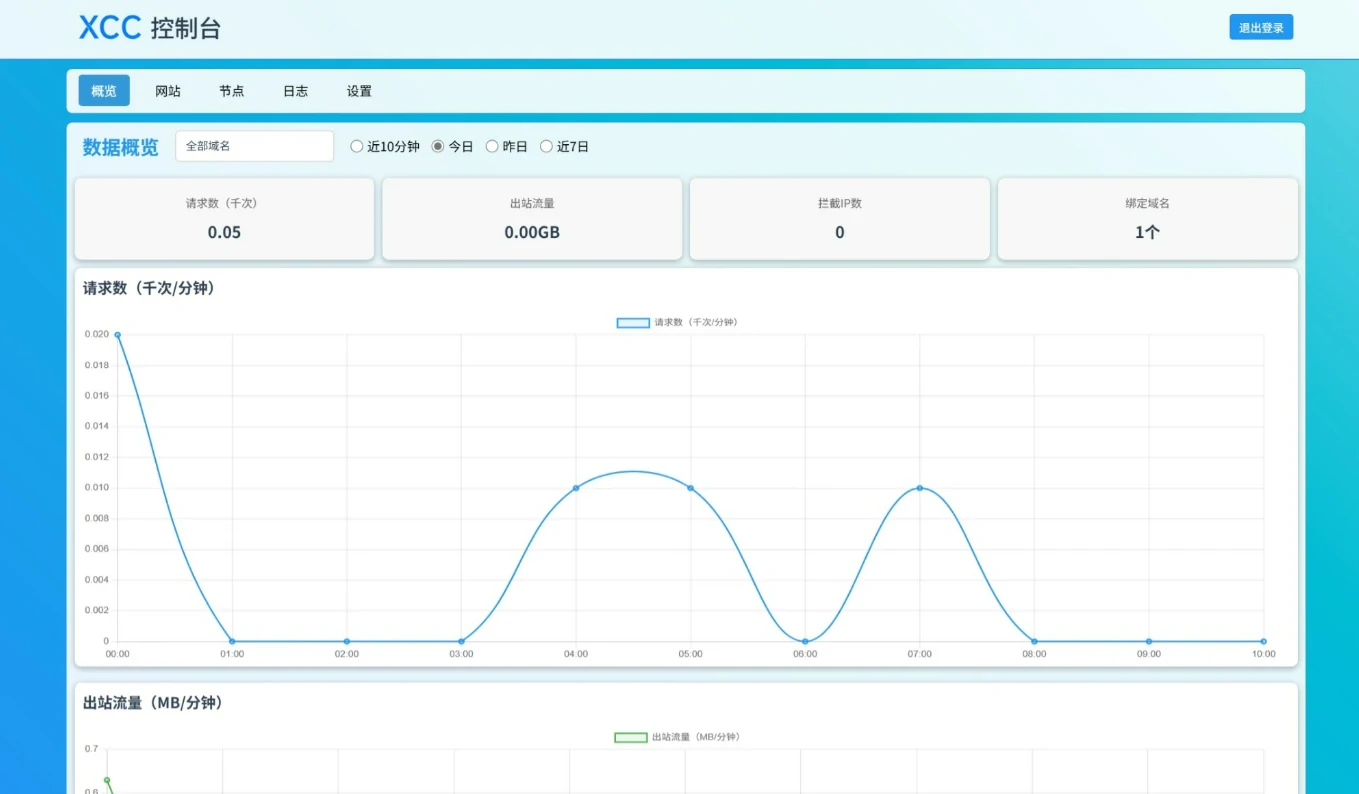Screen dimensions: 1359x794
Task: Click the 全部域名 domain filter field
Action: pos(254,146)
